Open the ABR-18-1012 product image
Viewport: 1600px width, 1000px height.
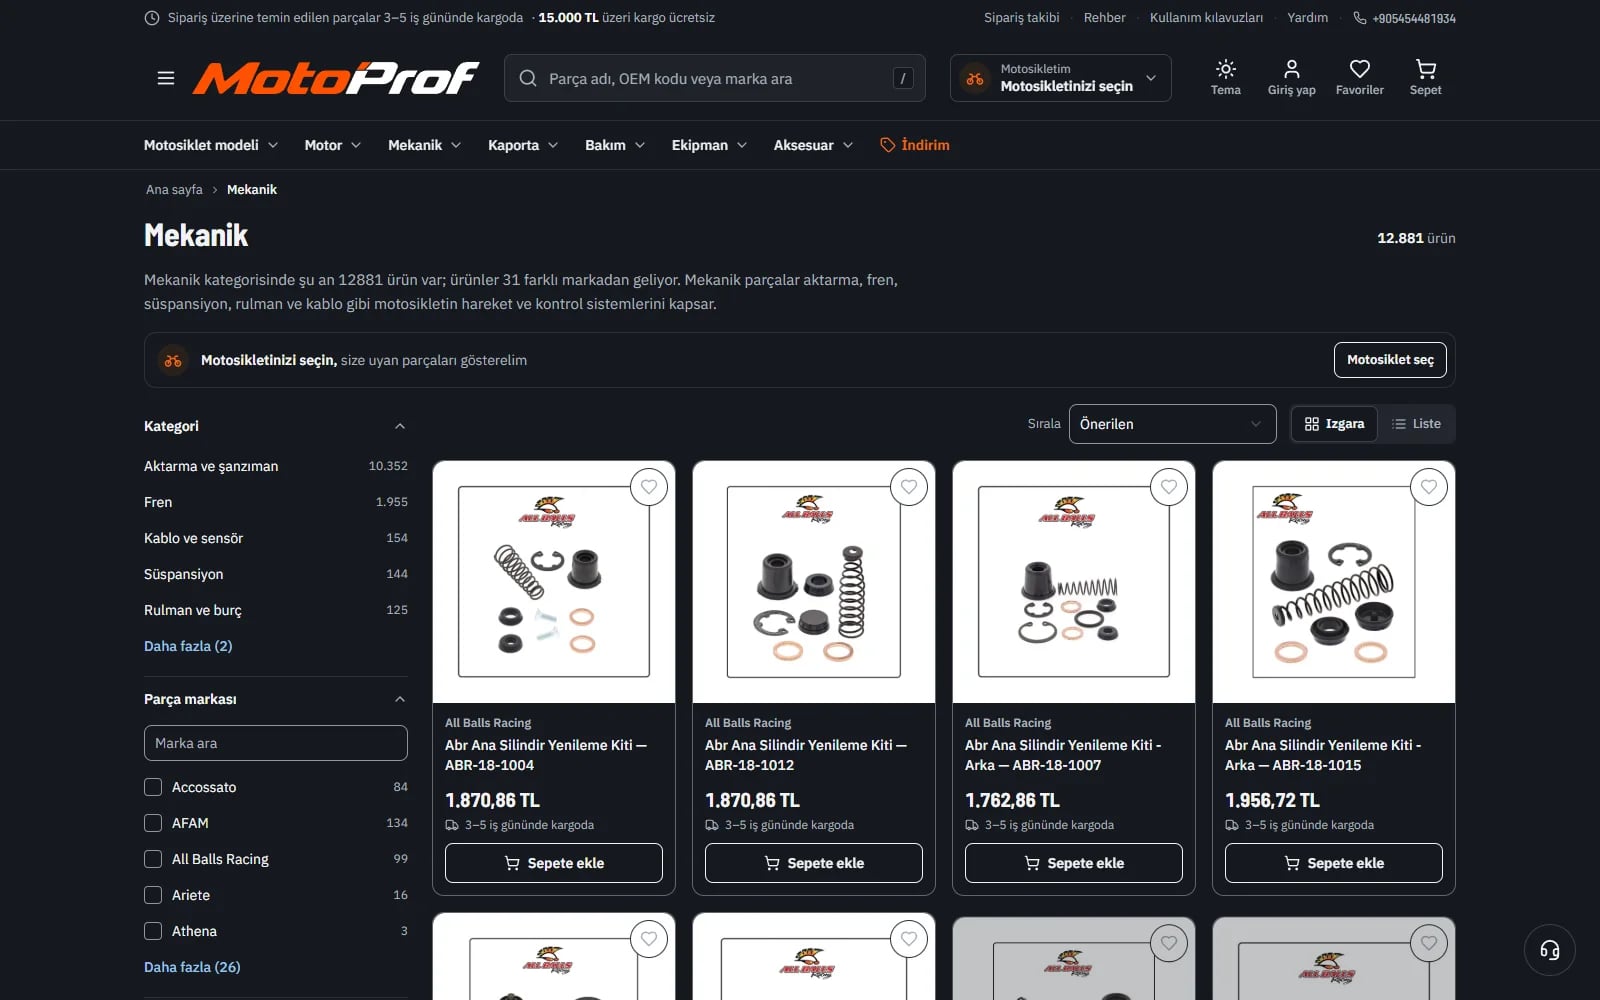814,582
